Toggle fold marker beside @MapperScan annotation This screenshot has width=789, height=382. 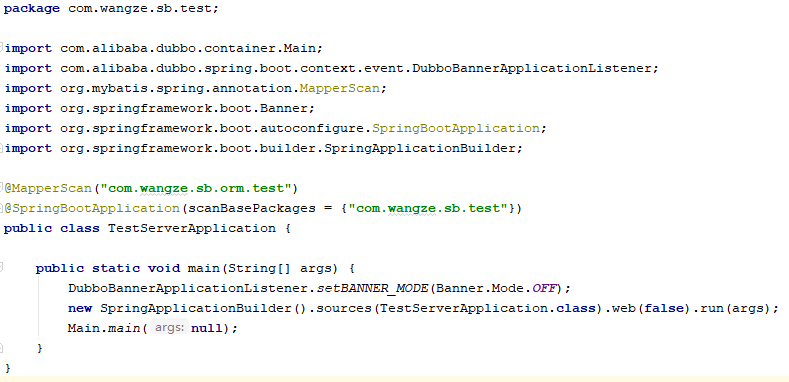click(x=2, y=188)
